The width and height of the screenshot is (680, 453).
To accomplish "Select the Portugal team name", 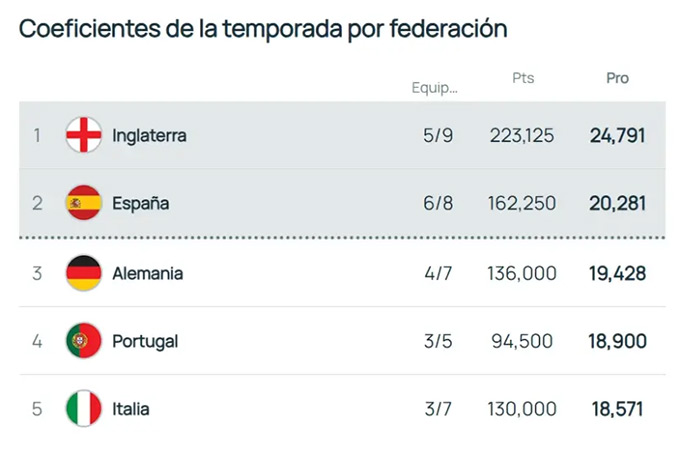I will [145, 341].
